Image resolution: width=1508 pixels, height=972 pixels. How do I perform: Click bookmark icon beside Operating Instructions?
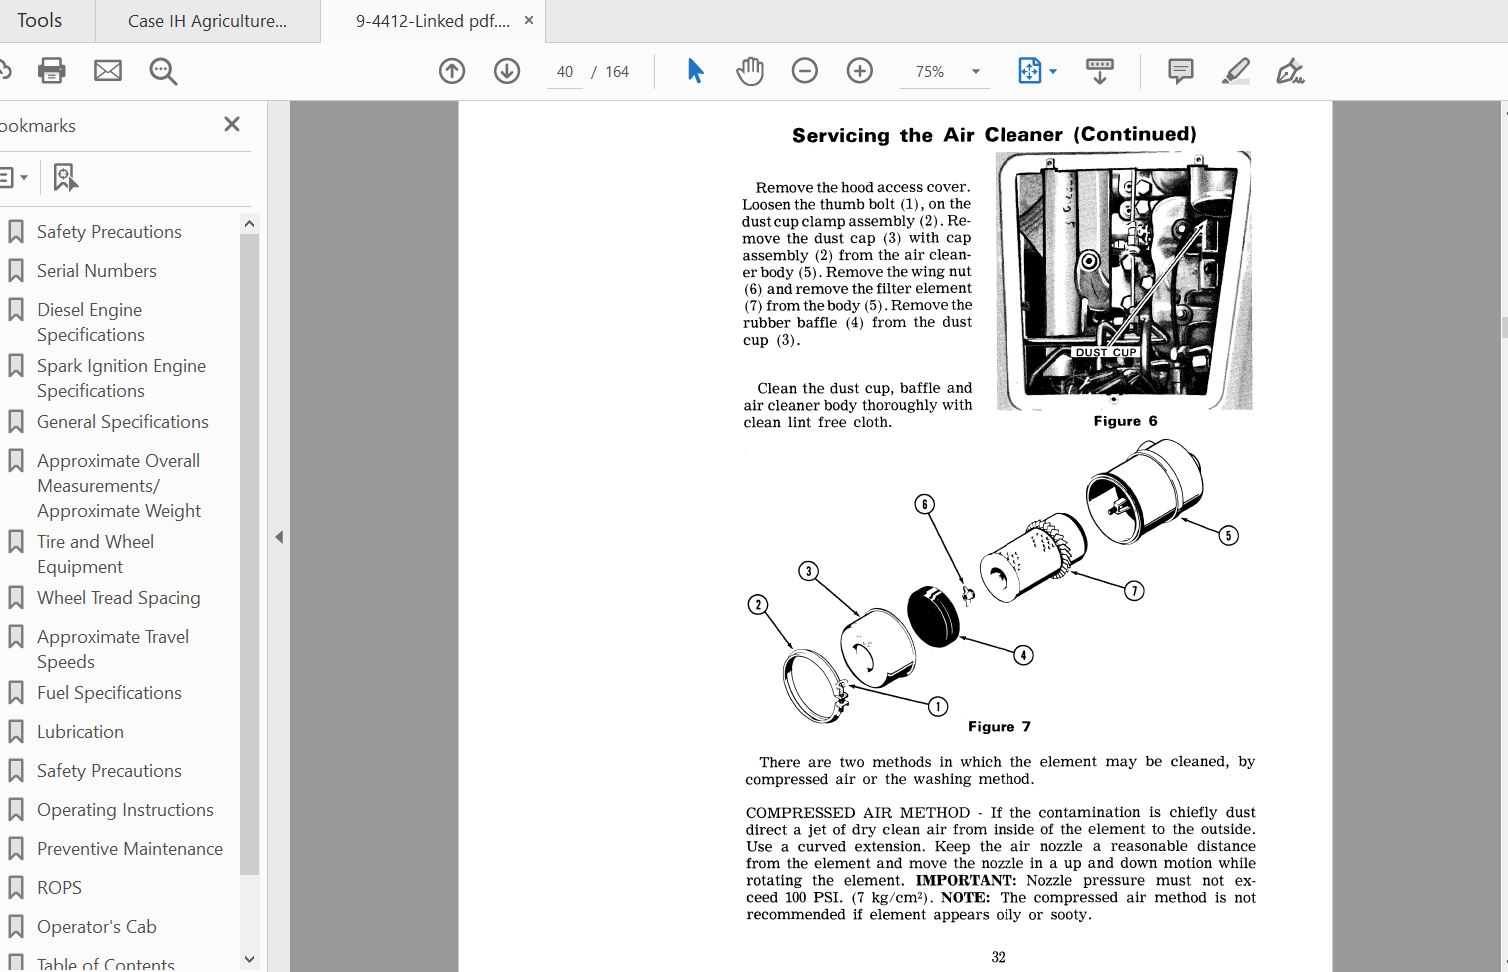point(16,810)
